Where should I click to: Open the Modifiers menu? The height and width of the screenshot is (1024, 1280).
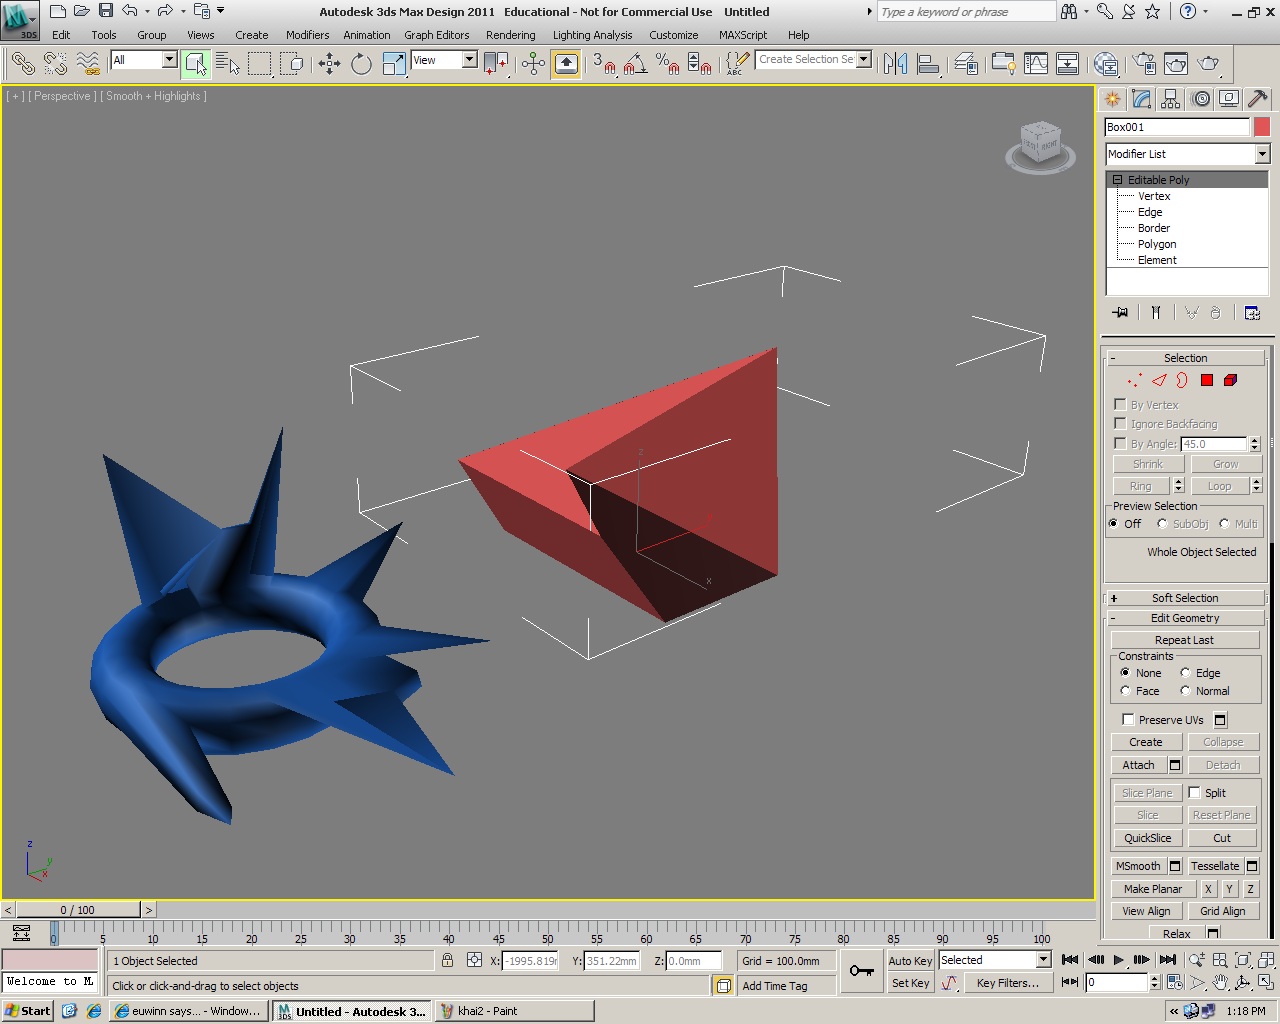point(307,35)
